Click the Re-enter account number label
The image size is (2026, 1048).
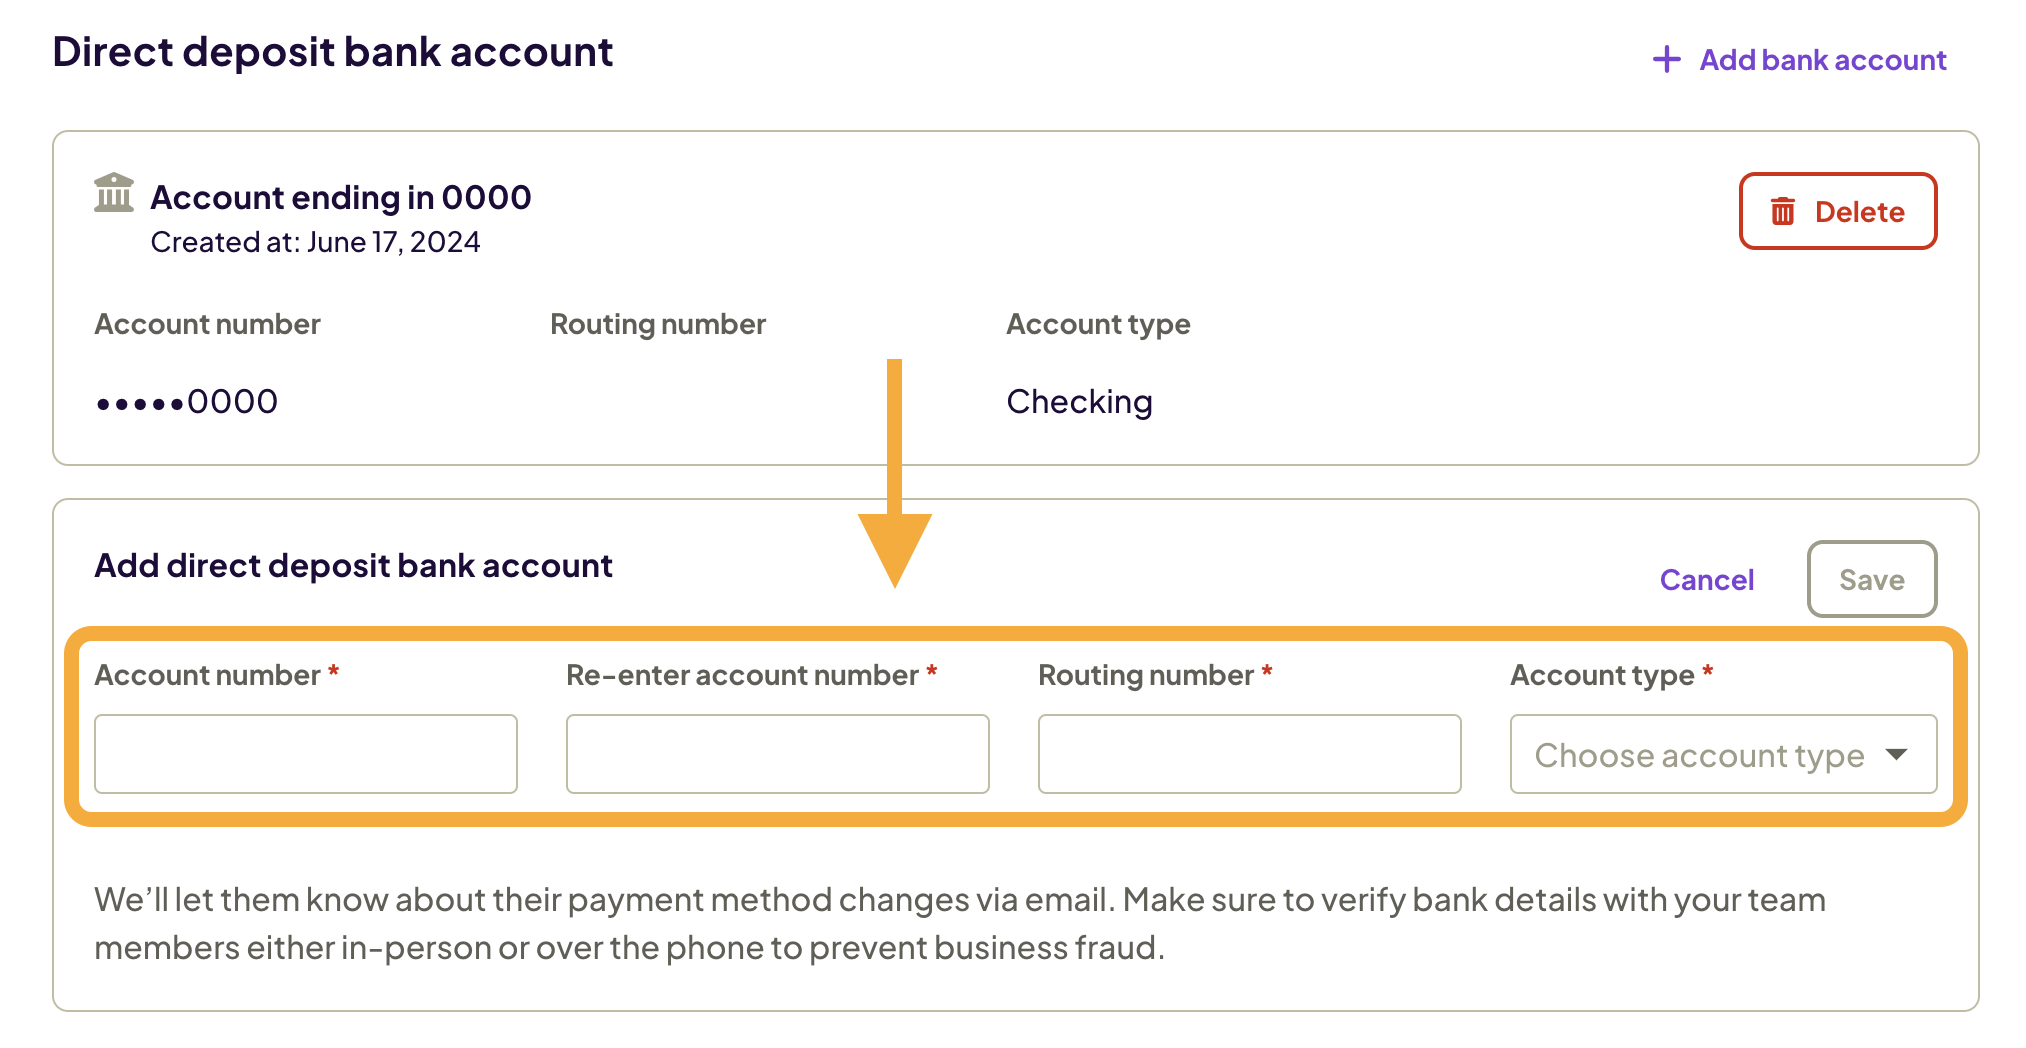click(x=742, y=676)
